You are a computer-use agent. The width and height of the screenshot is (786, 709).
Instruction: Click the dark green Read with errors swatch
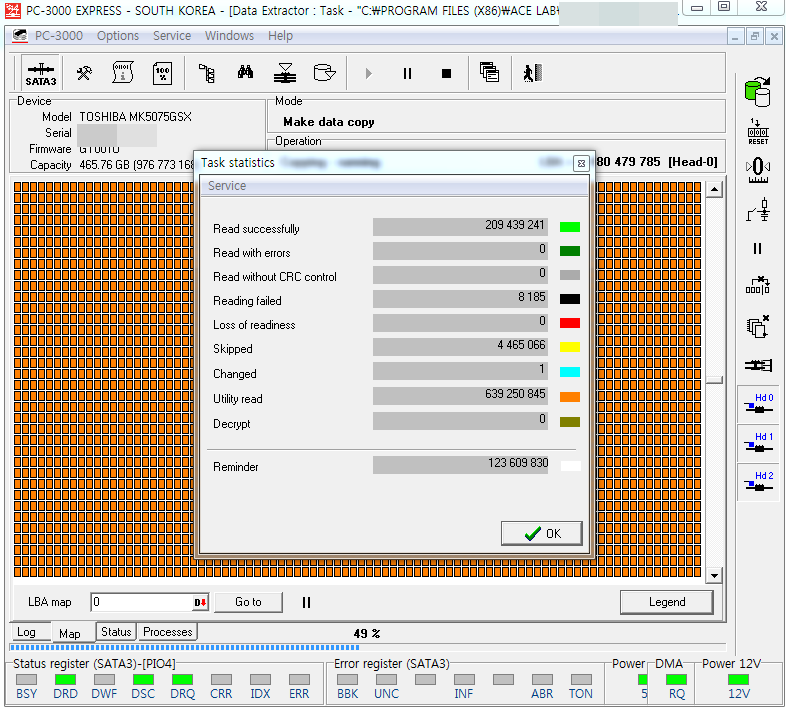coord(570,251)
